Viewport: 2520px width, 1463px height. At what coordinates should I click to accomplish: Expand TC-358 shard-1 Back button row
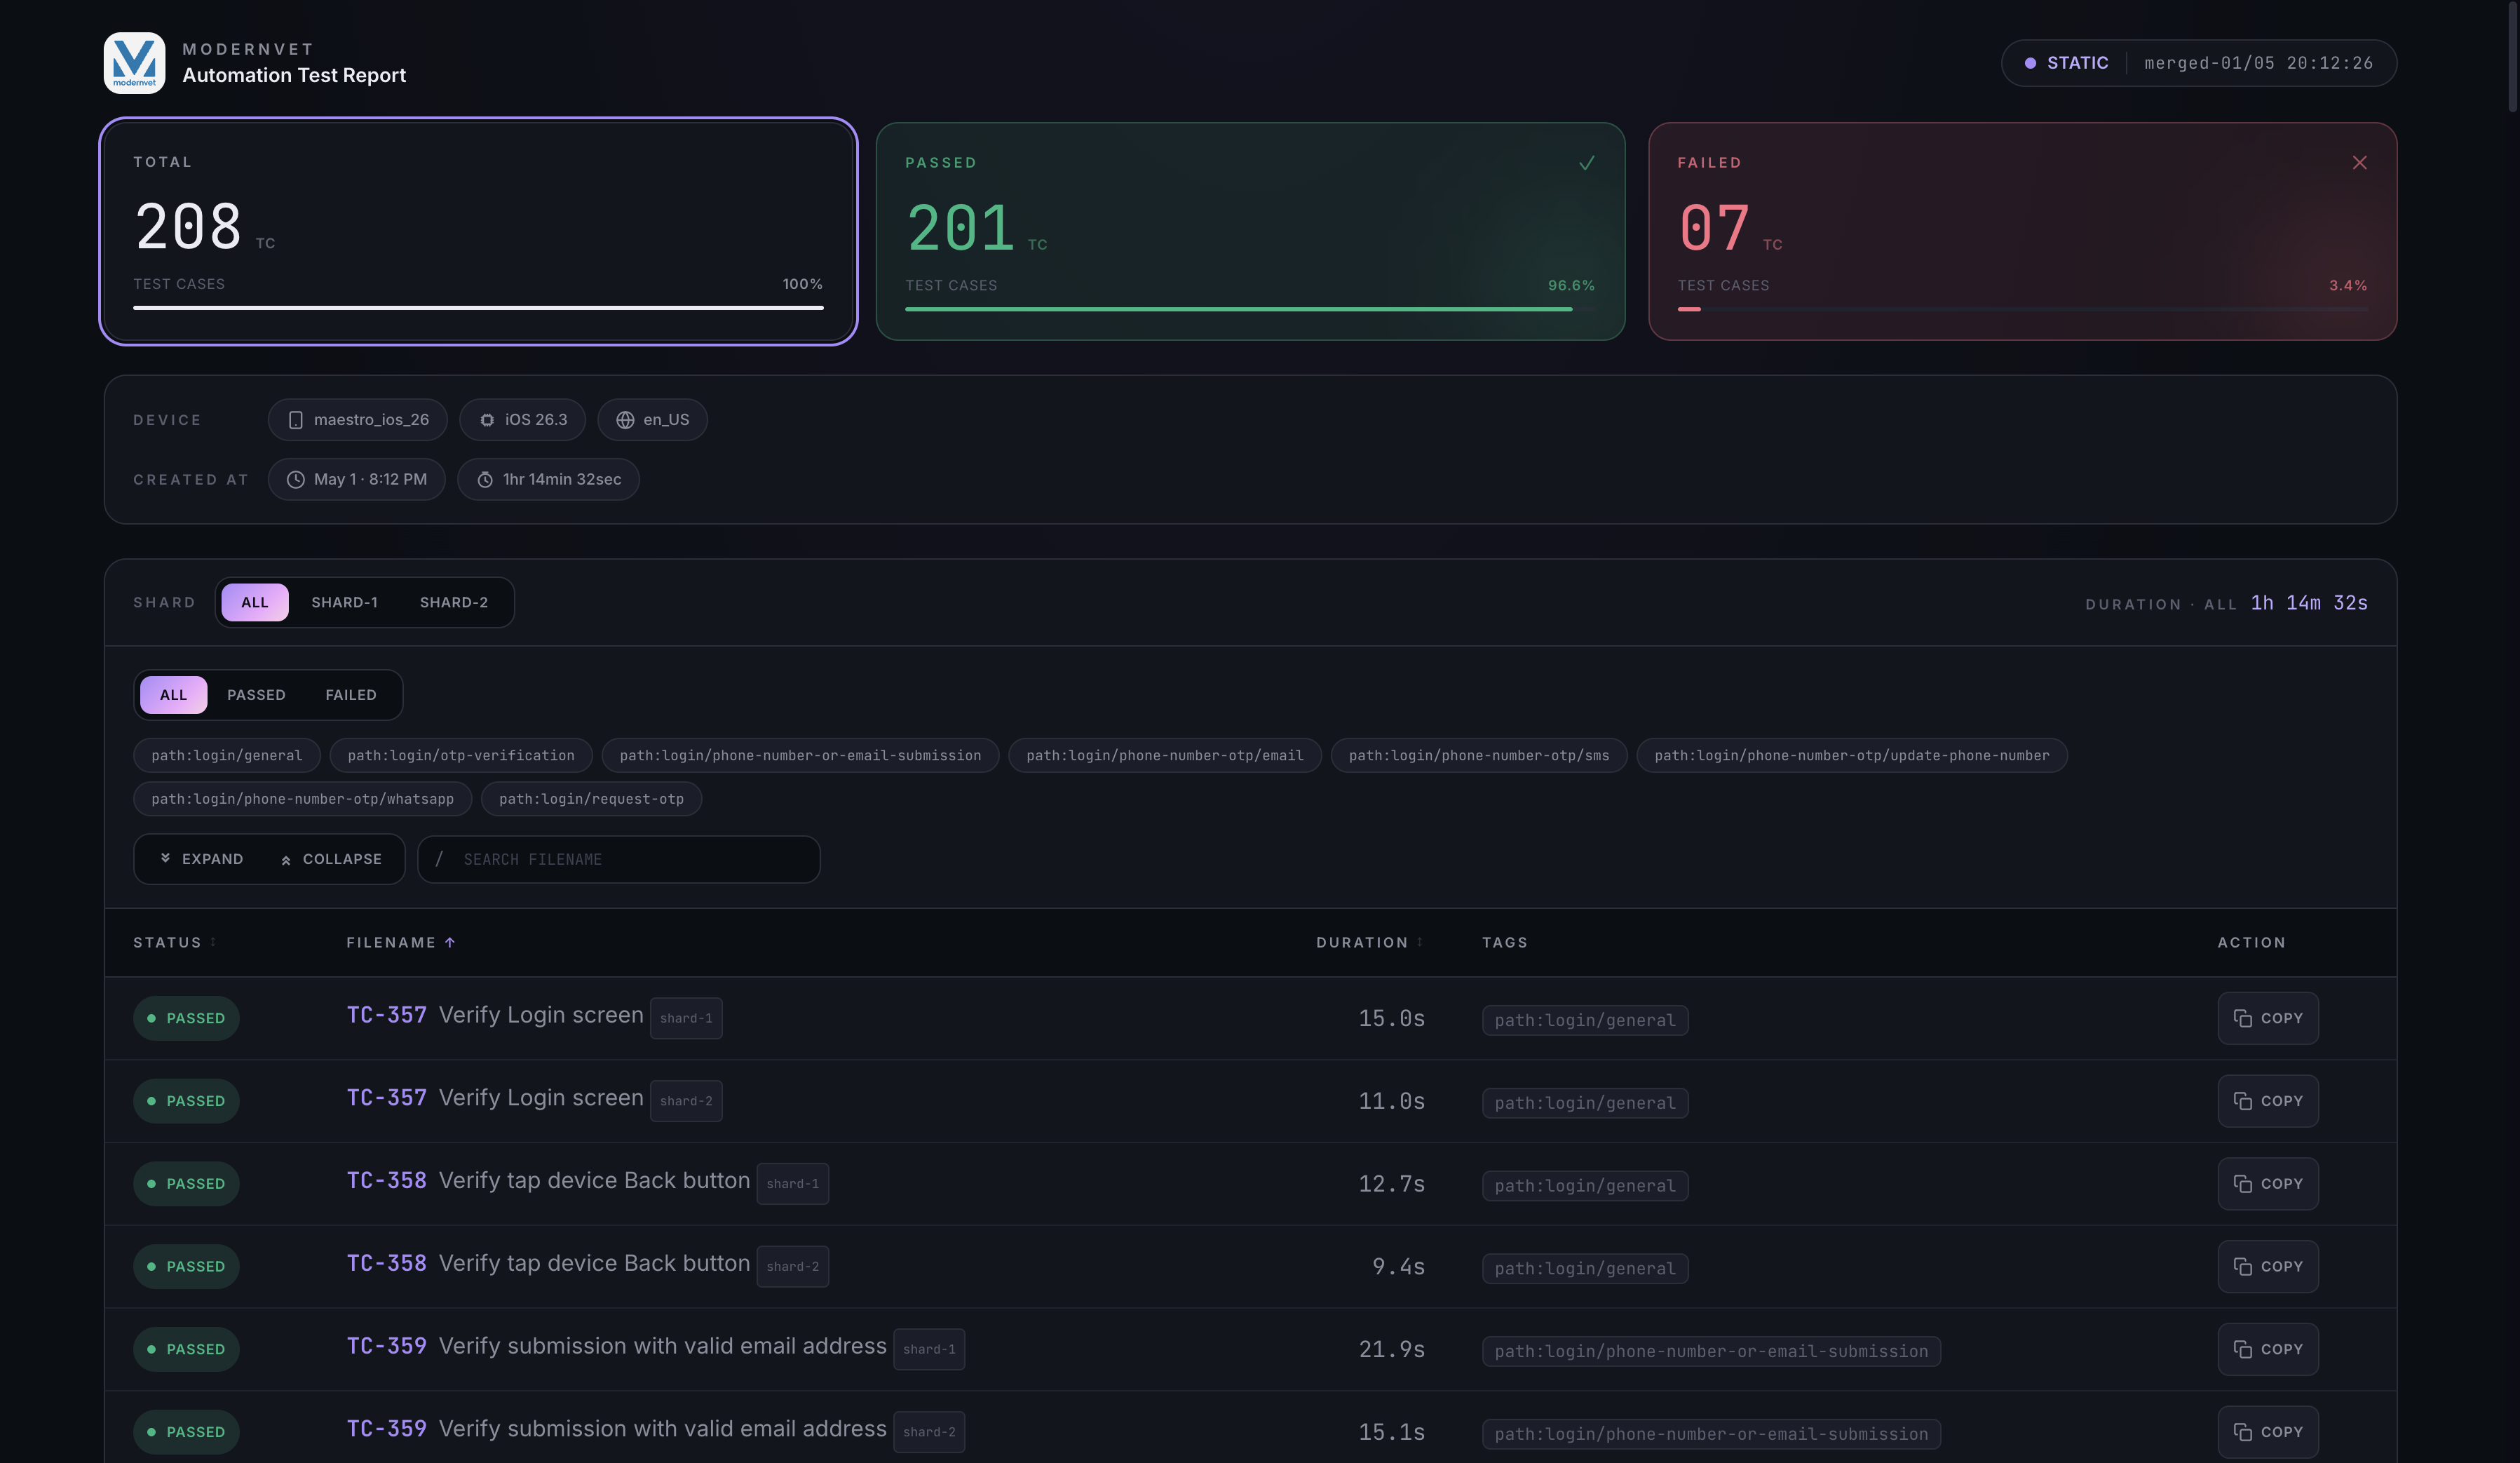[x=1250, y=1184]
